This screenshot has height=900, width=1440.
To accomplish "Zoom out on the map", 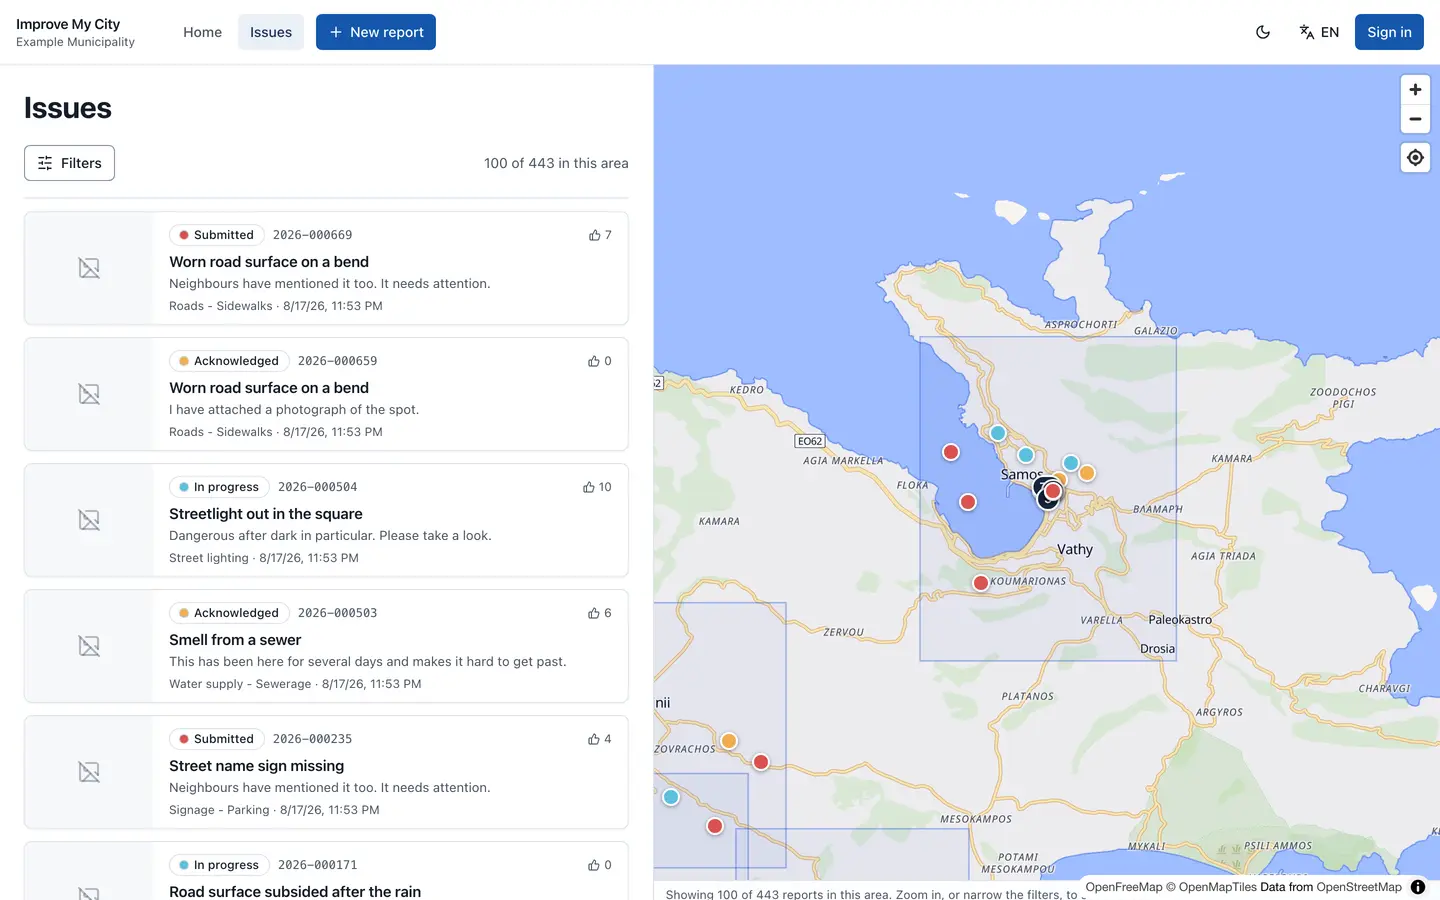I will (x=1415, y=119).
